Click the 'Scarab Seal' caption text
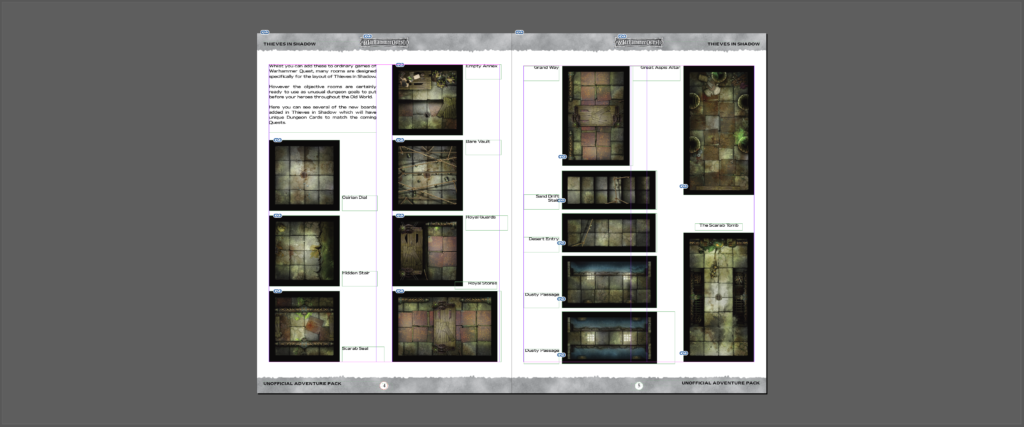 point(355,349)
